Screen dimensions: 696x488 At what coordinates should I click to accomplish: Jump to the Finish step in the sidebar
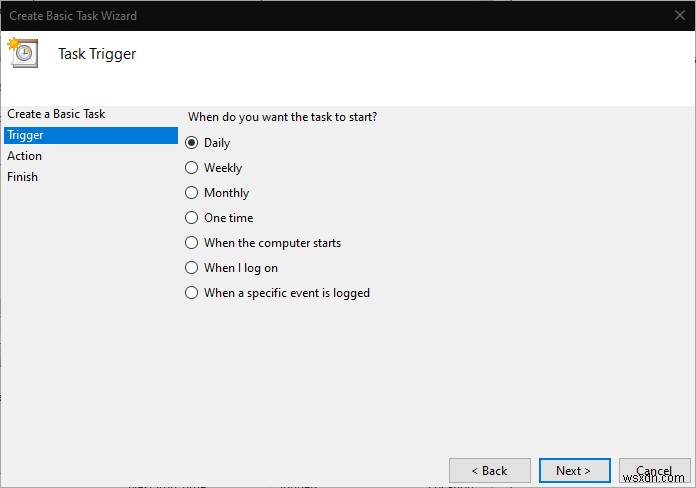(23, 177)
